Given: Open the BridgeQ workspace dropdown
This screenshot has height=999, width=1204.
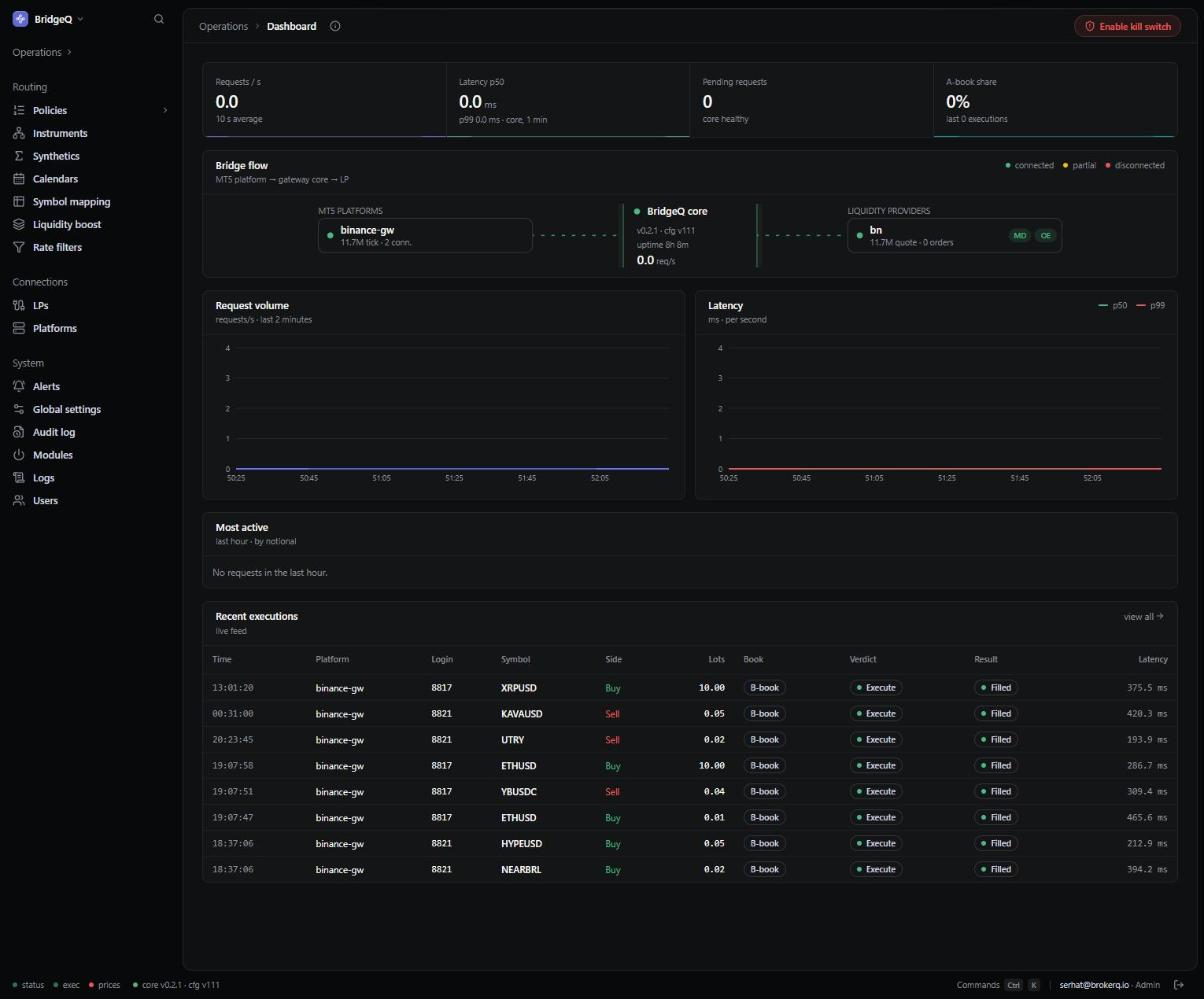Looking at the screenshot, I should [48, 19].
